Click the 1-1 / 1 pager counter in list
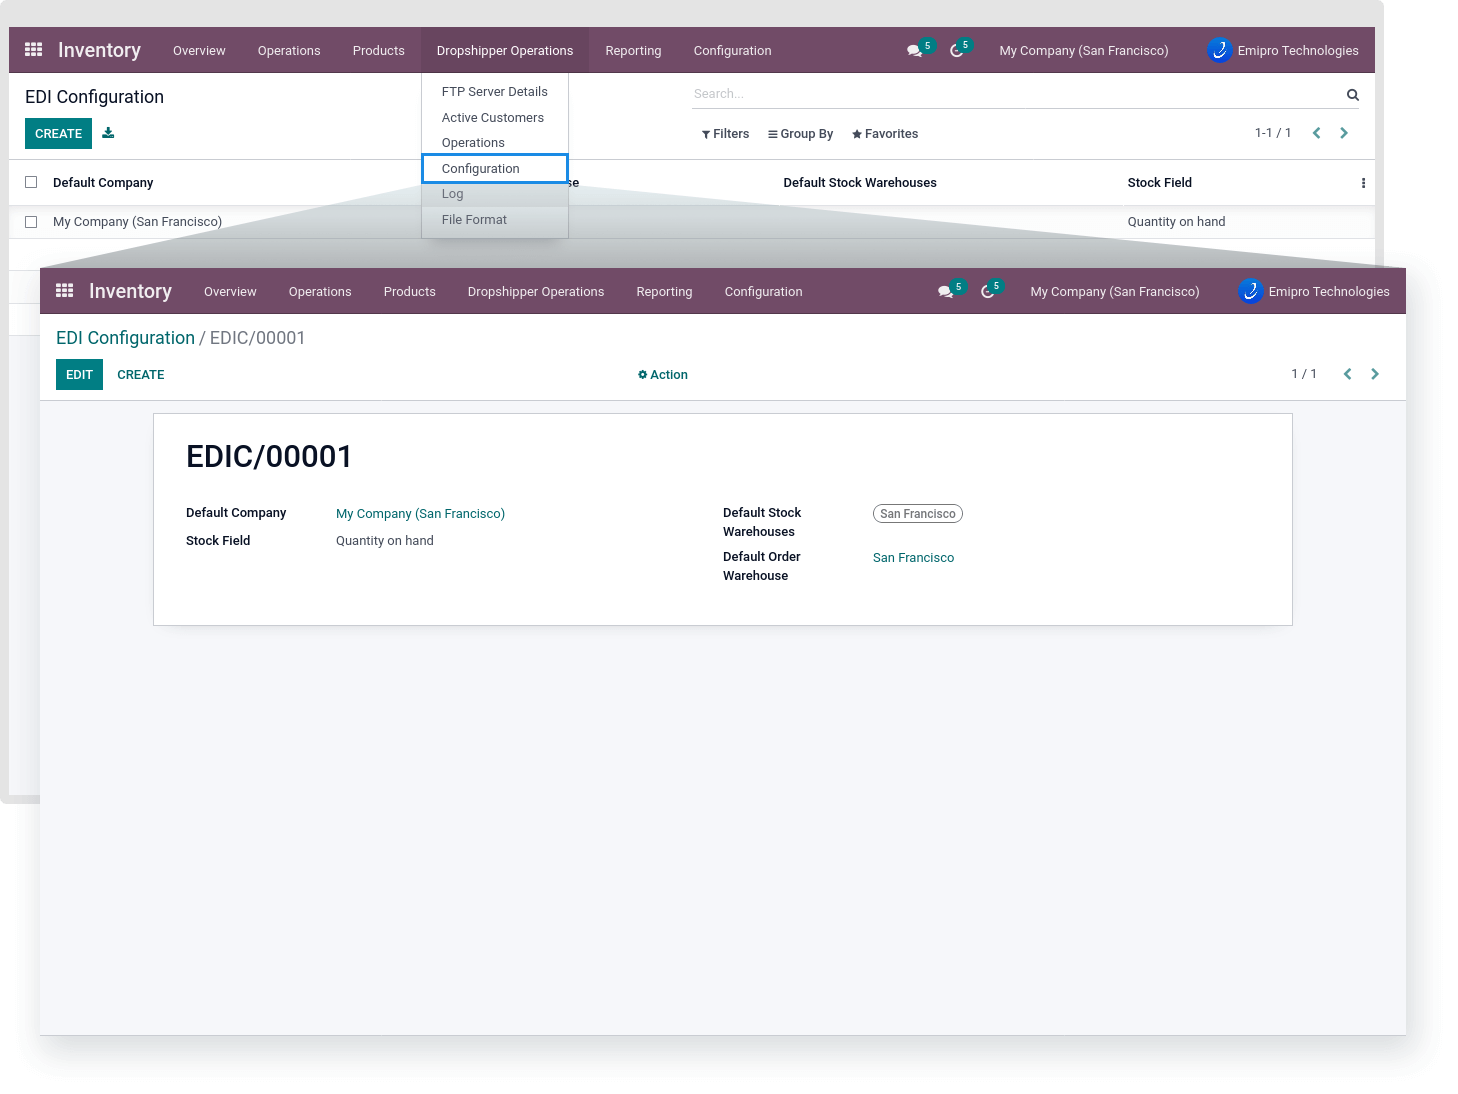1458x1094 pixels. click(x=1273, y=133)
